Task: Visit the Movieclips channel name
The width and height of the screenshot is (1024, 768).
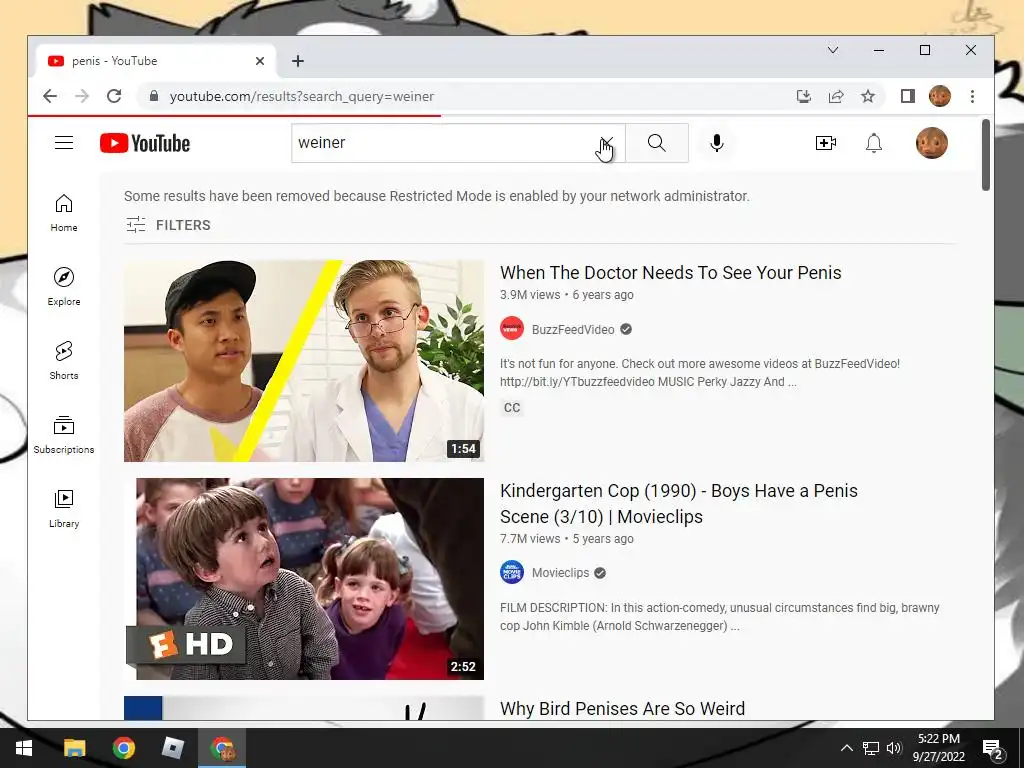Action: (x=560, y=573)
